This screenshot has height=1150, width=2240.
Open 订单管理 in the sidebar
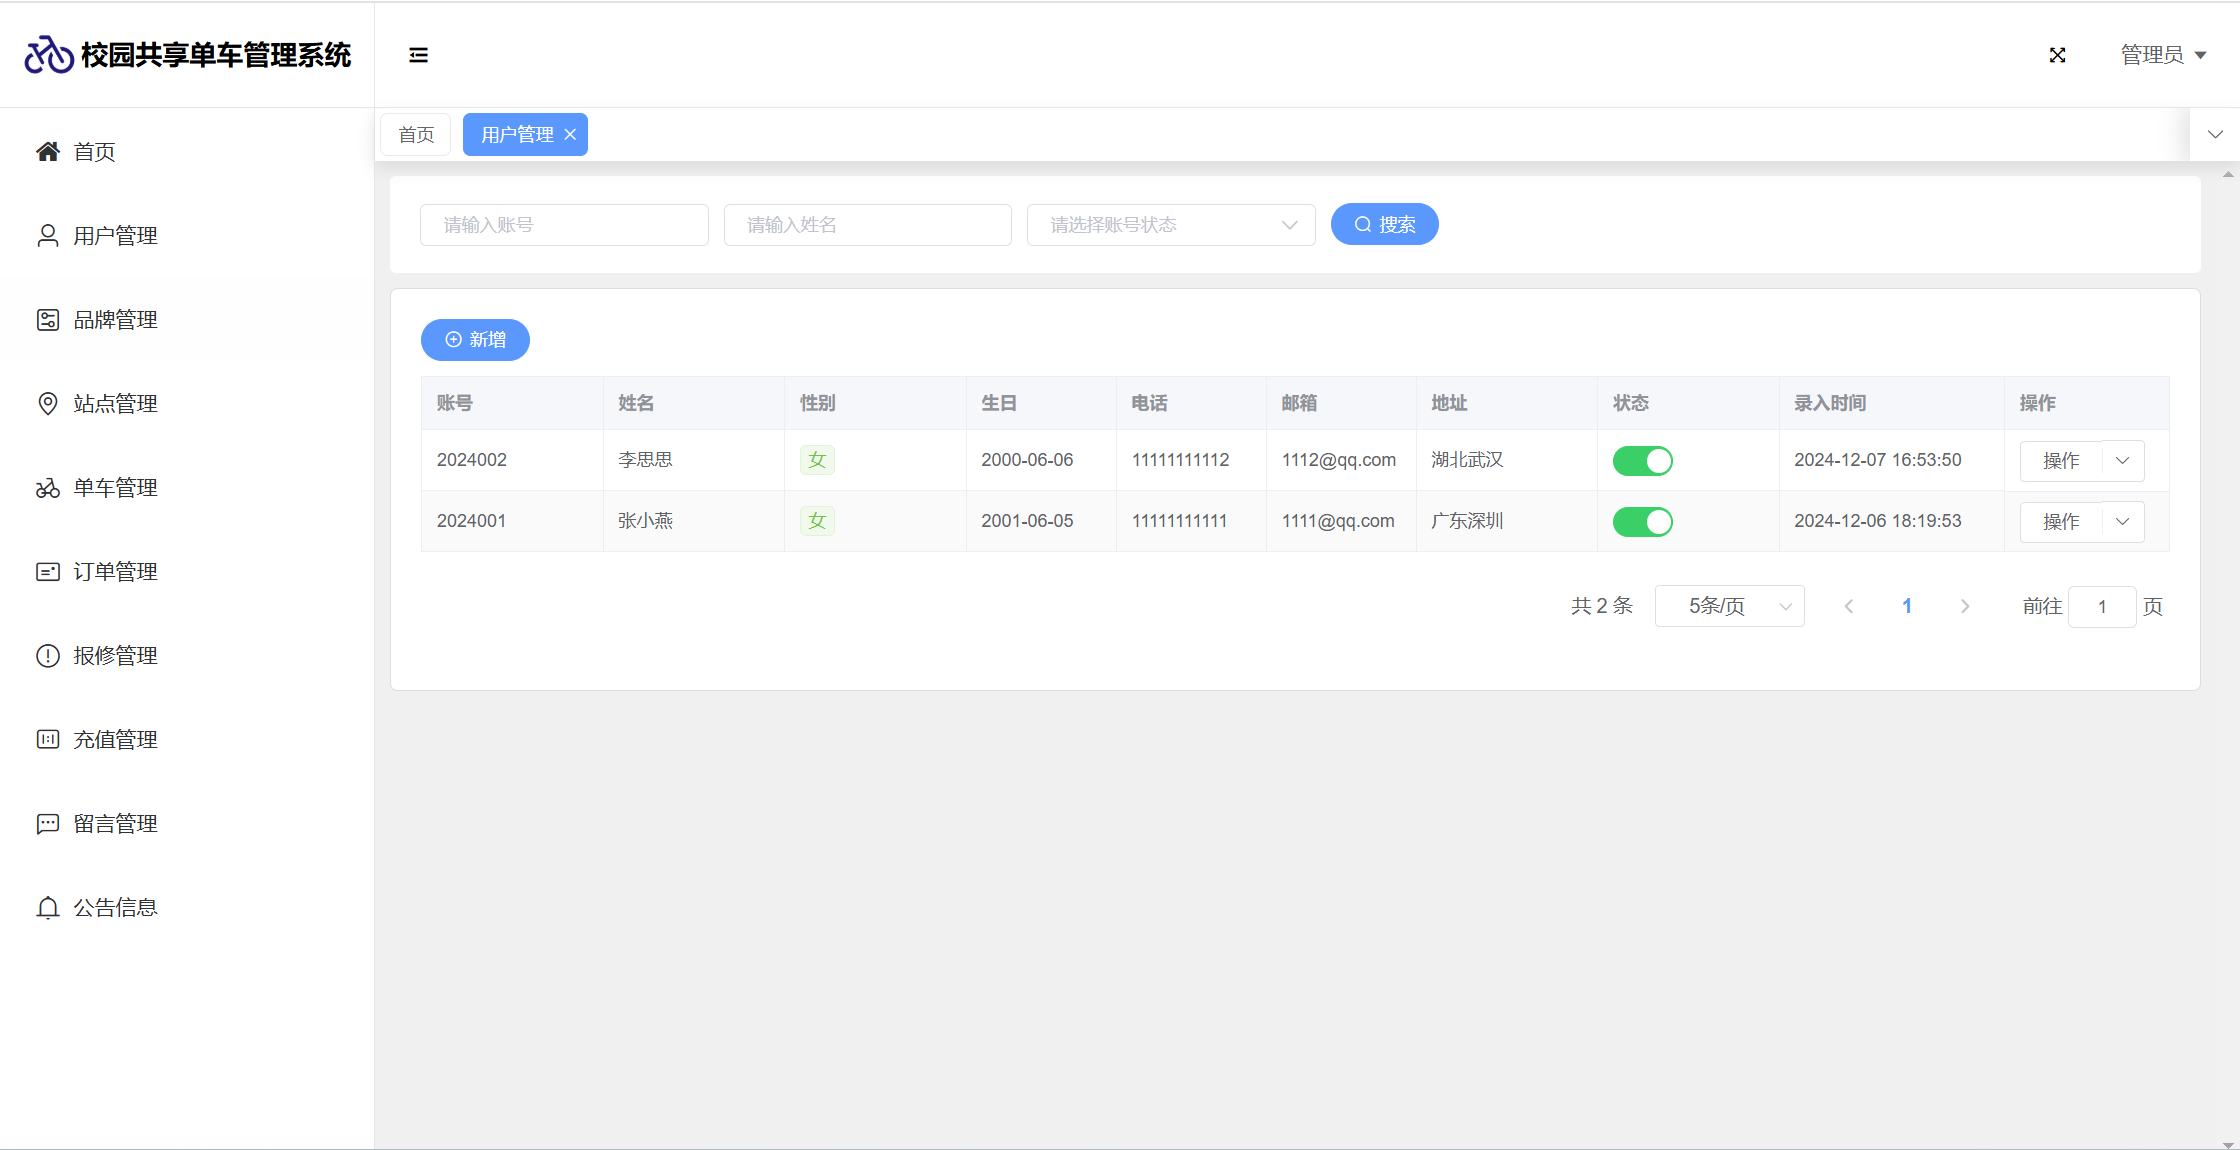coord(115,572)
